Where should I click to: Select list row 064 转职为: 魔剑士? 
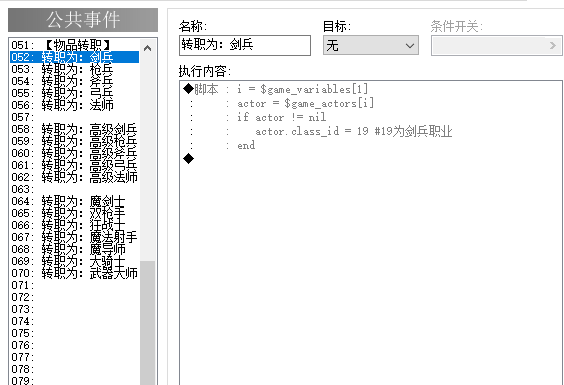[x=74, y=201]
